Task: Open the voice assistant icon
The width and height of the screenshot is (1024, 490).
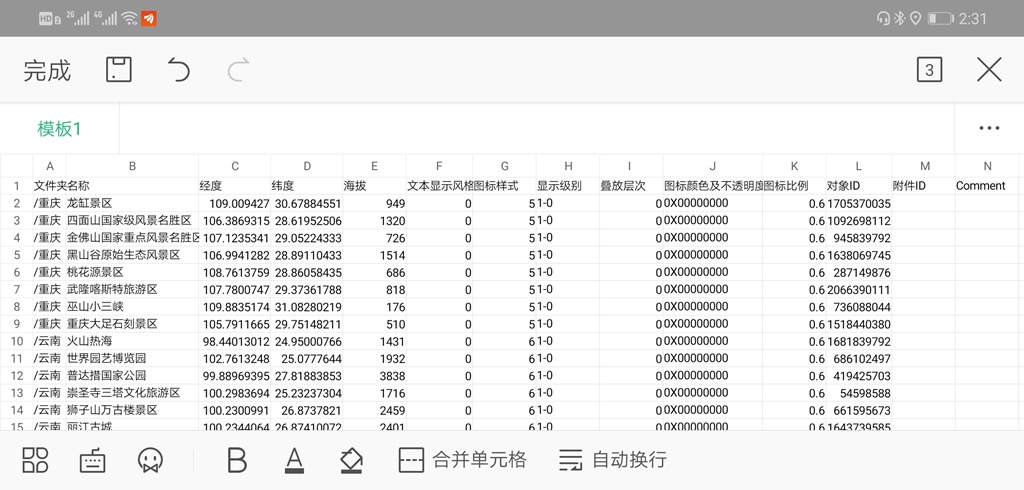Action: (150, 460)
